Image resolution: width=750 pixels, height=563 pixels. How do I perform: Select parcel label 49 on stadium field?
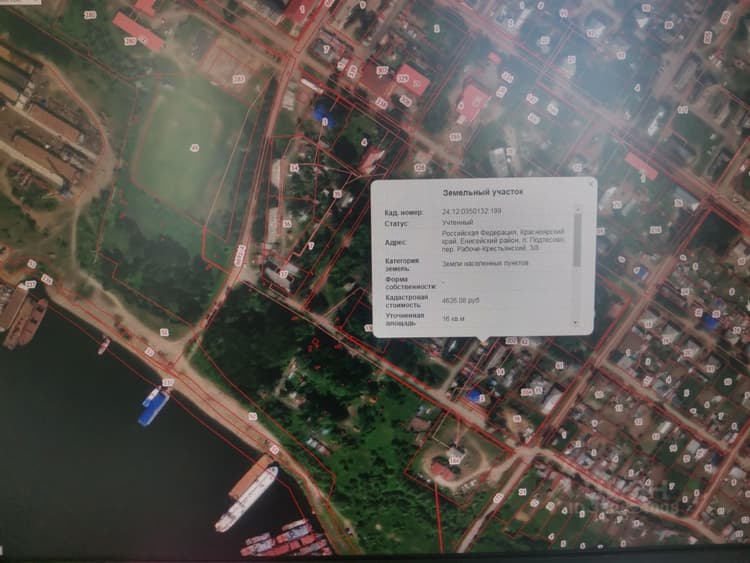coord(194,148)
